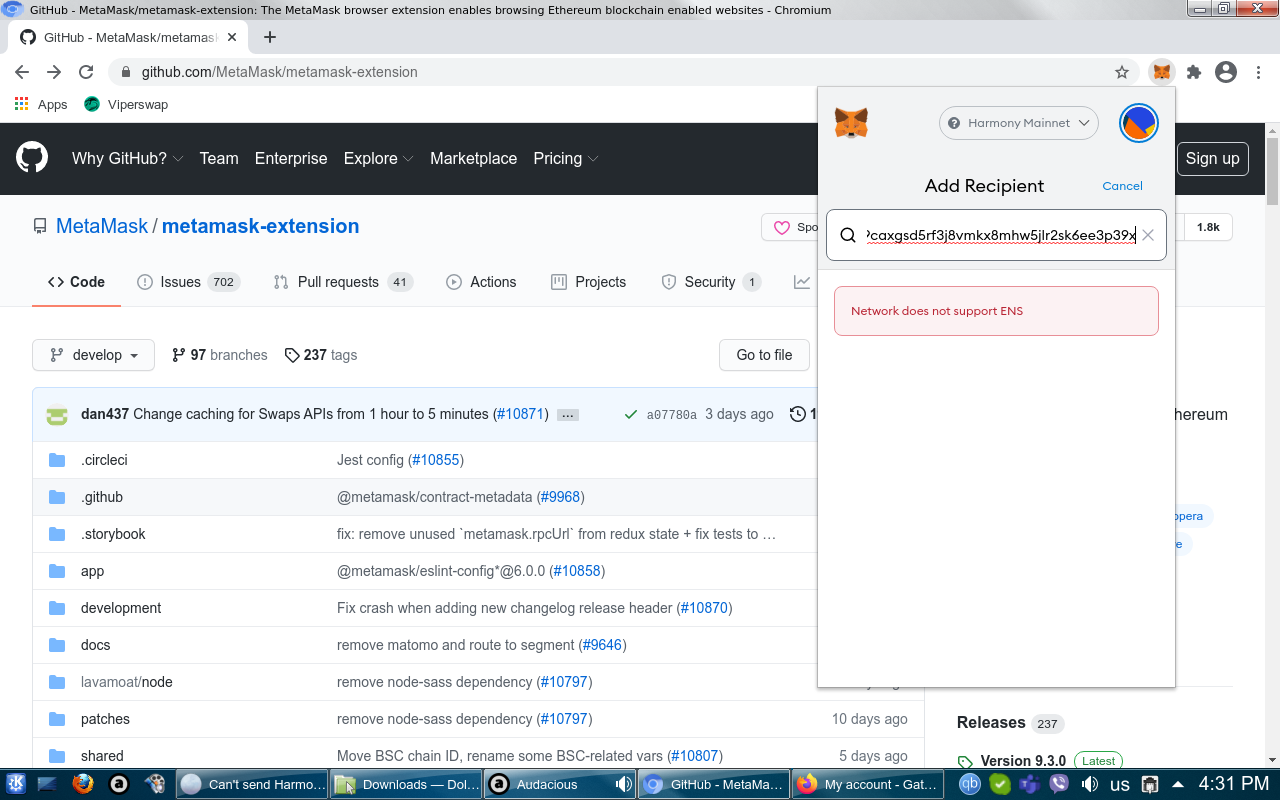1280x800 pixels.
Task: Cancel the Add Recipient dialog
Action: point(1122,186)
